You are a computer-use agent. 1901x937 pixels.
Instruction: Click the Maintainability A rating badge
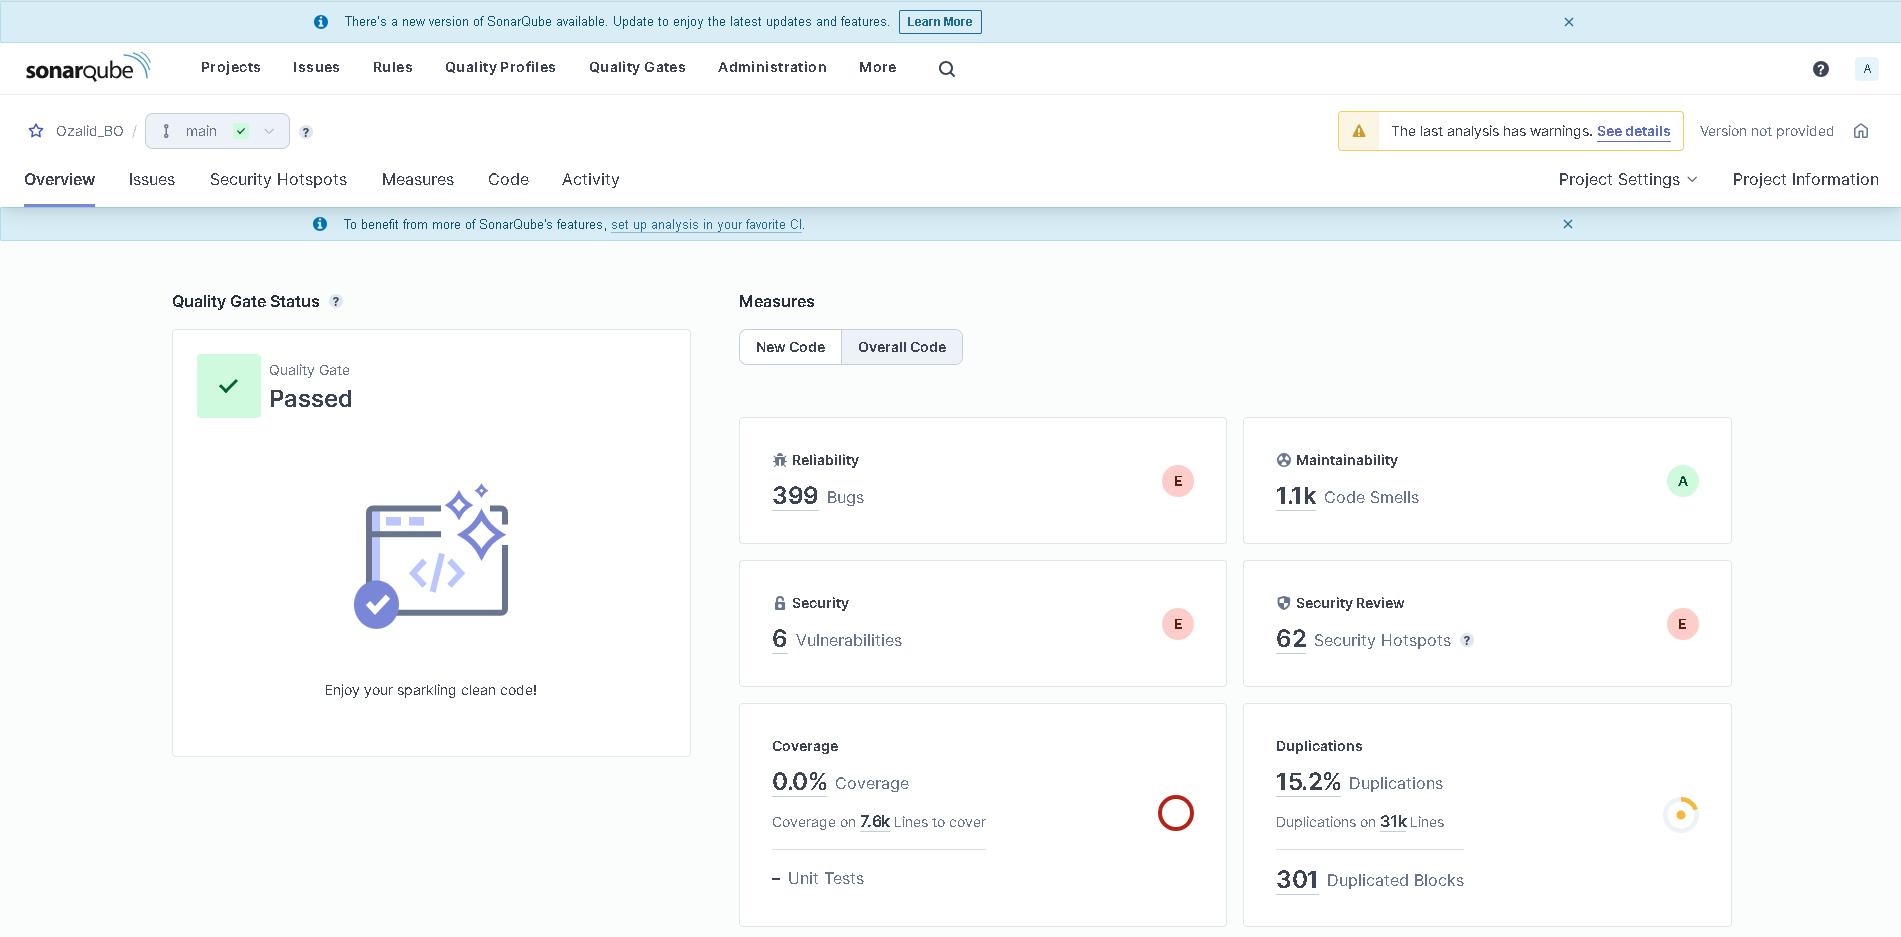(x=1682, y=481)
